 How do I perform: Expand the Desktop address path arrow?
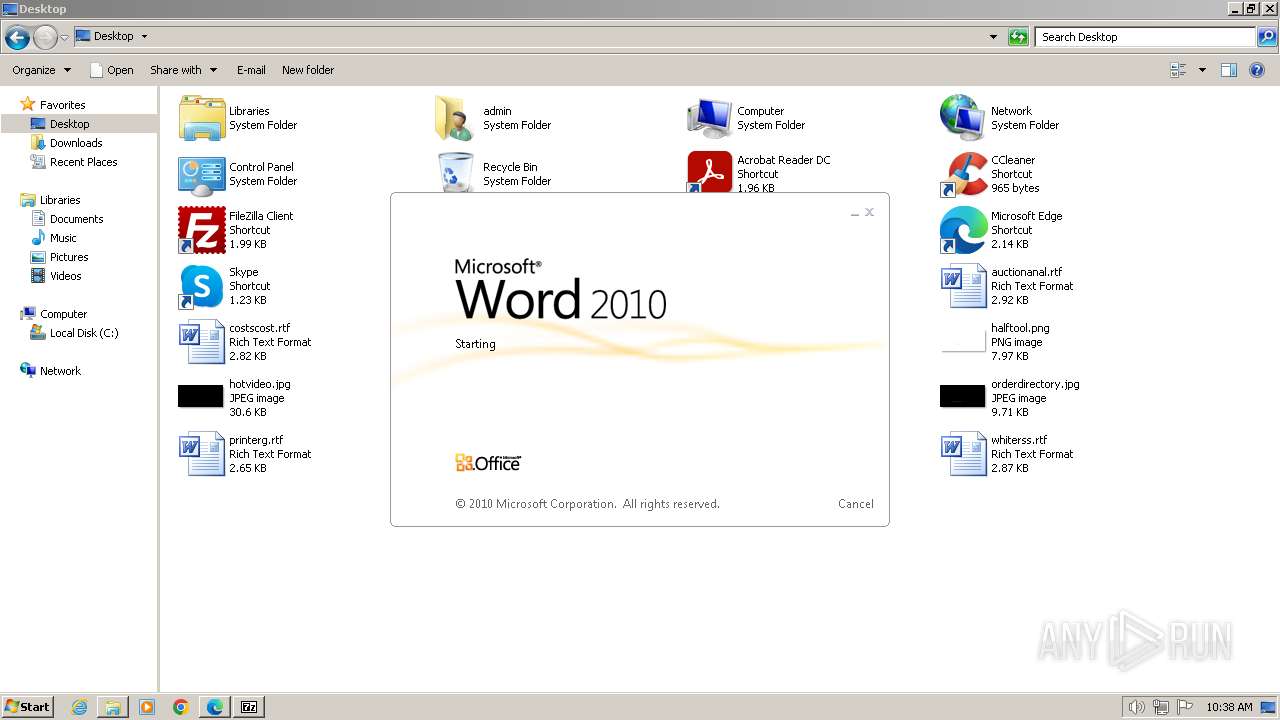click(144, 37)
